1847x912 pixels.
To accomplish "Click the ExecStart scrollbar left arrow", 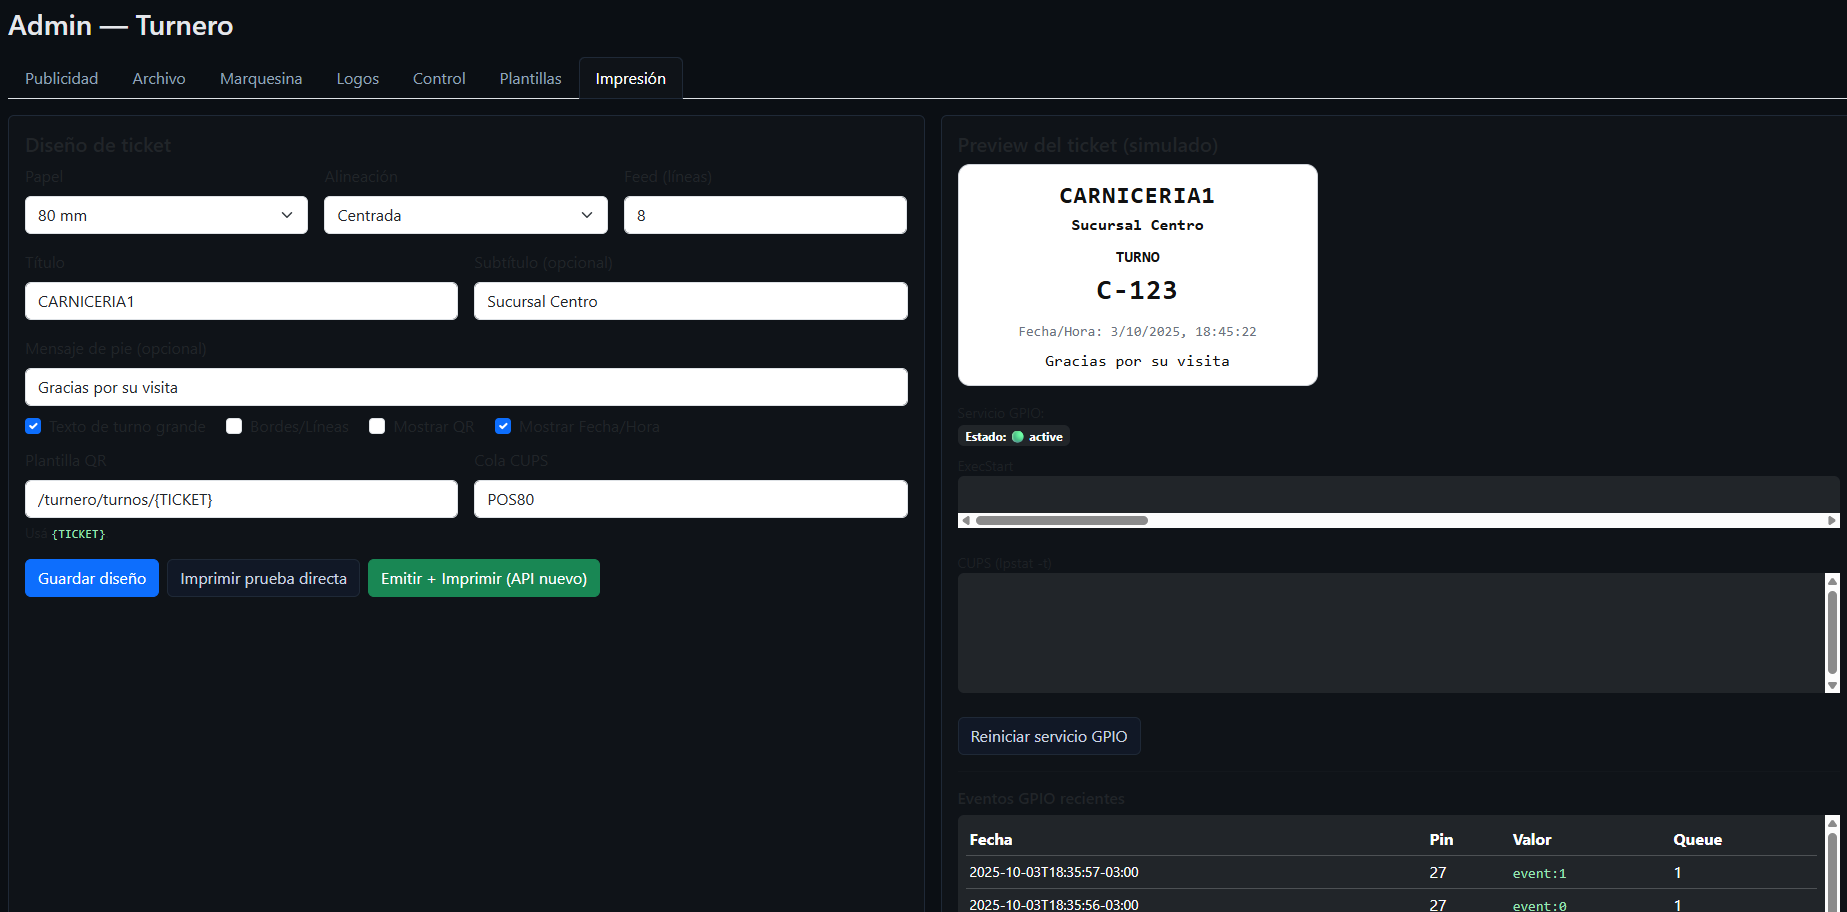I will point(965,520).
